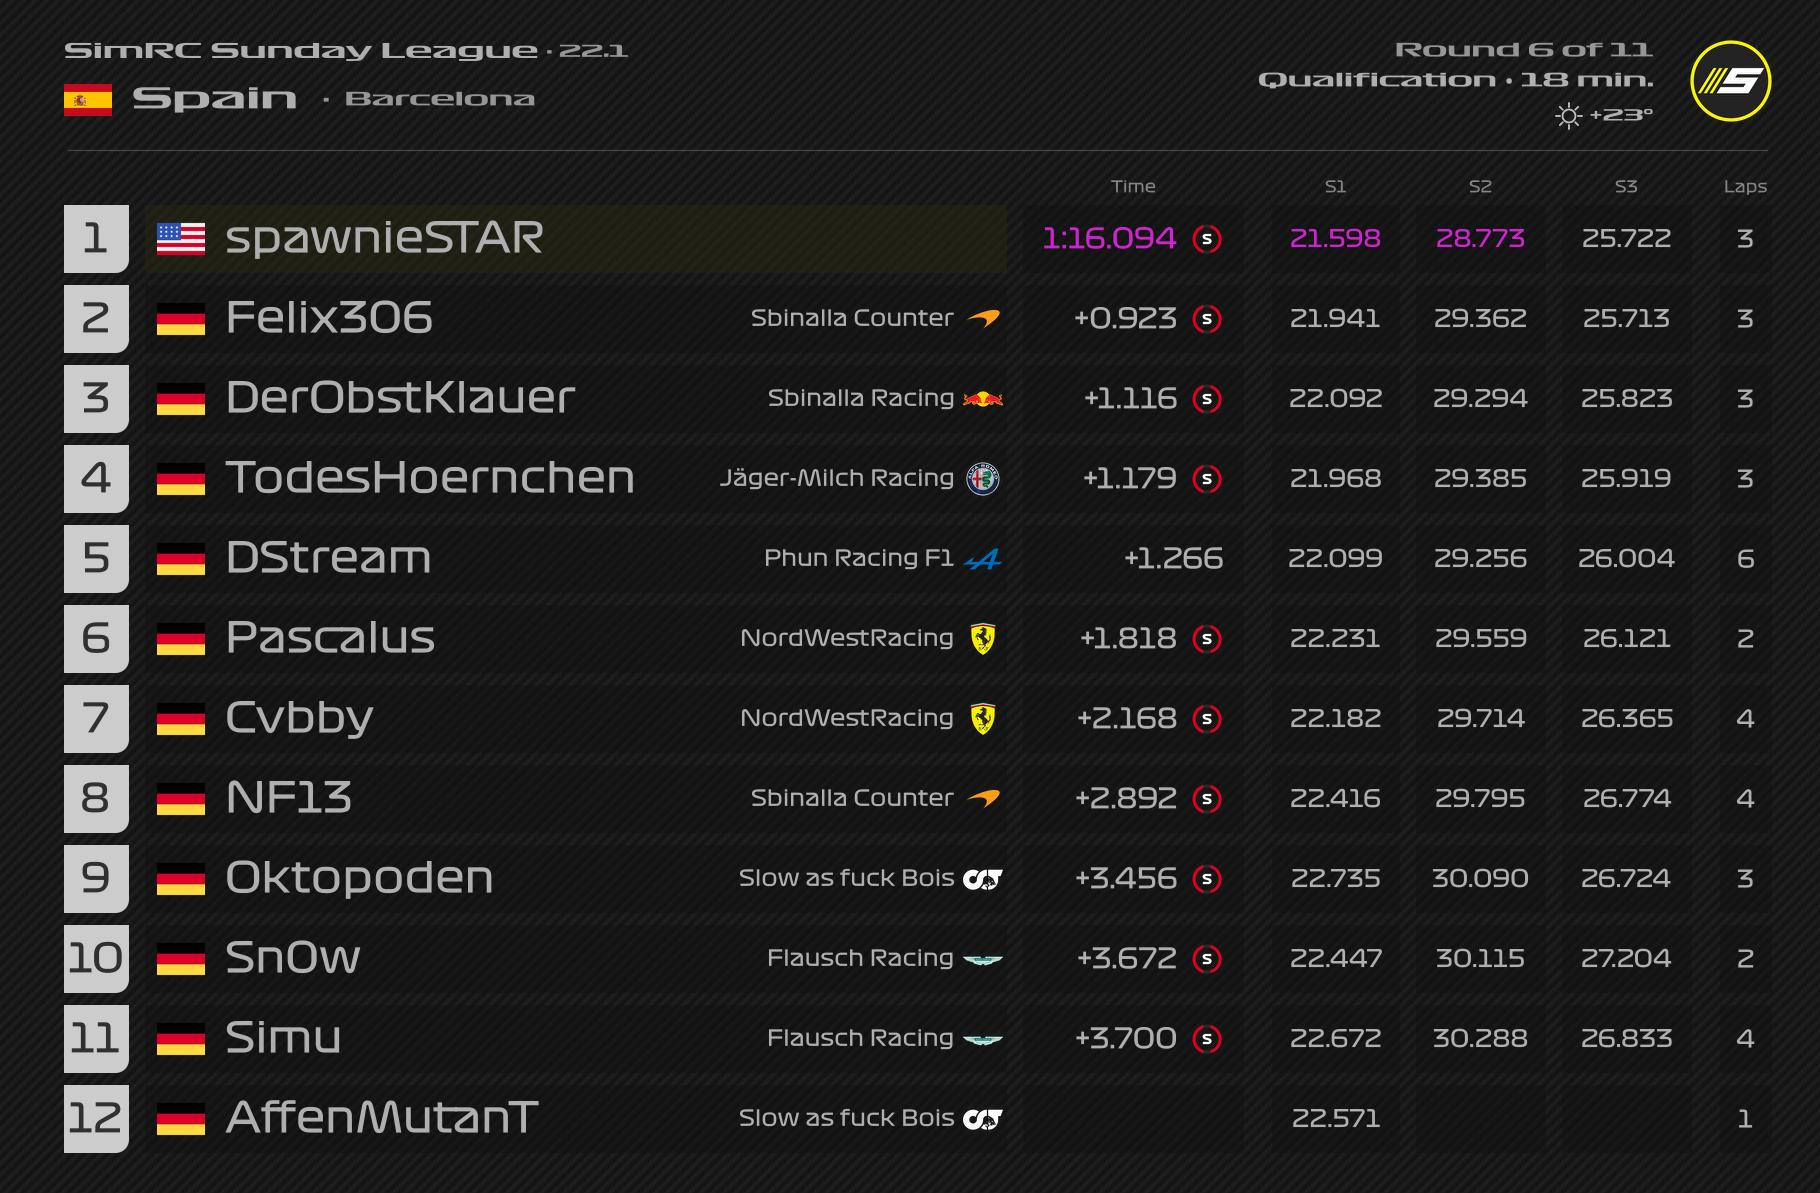Click the Spain flag in header
This screenshot has width=1820, height=1193.
[x=88, y=100]
